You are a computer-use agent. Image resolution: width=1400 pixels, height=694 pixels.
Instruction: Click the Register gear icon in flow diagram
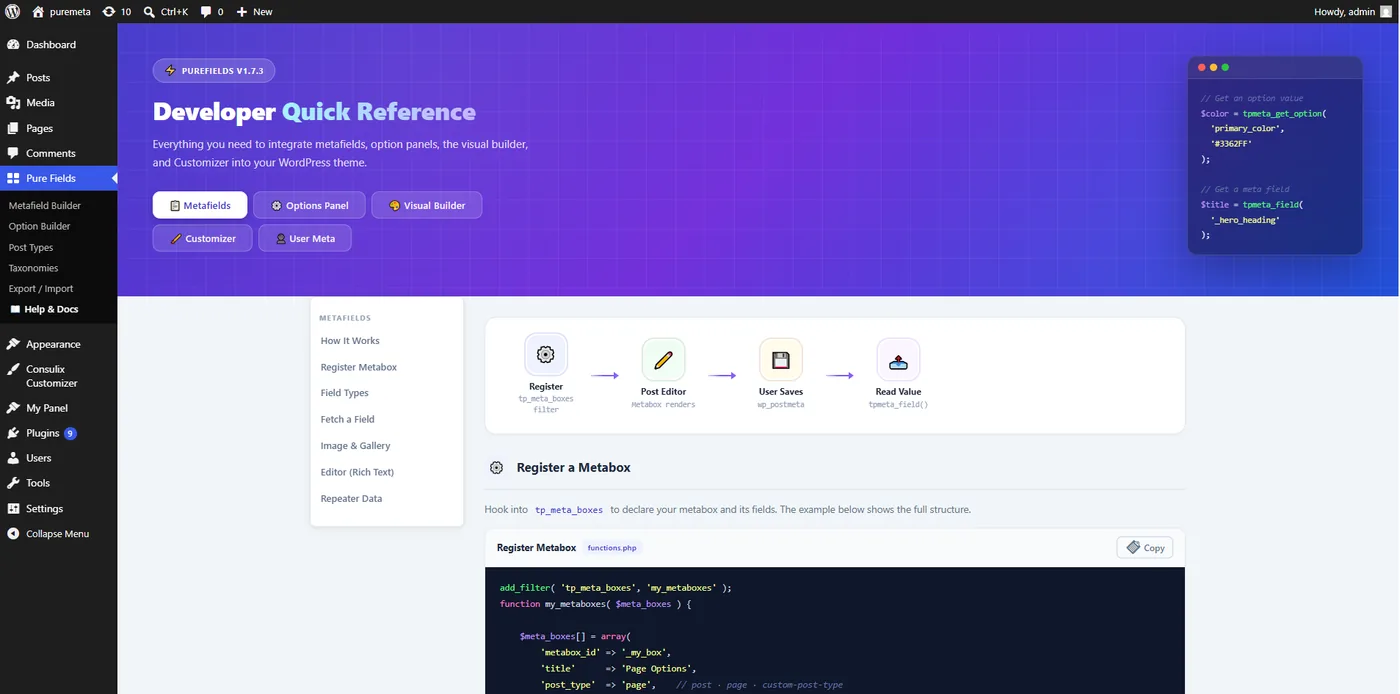point(546,355)
